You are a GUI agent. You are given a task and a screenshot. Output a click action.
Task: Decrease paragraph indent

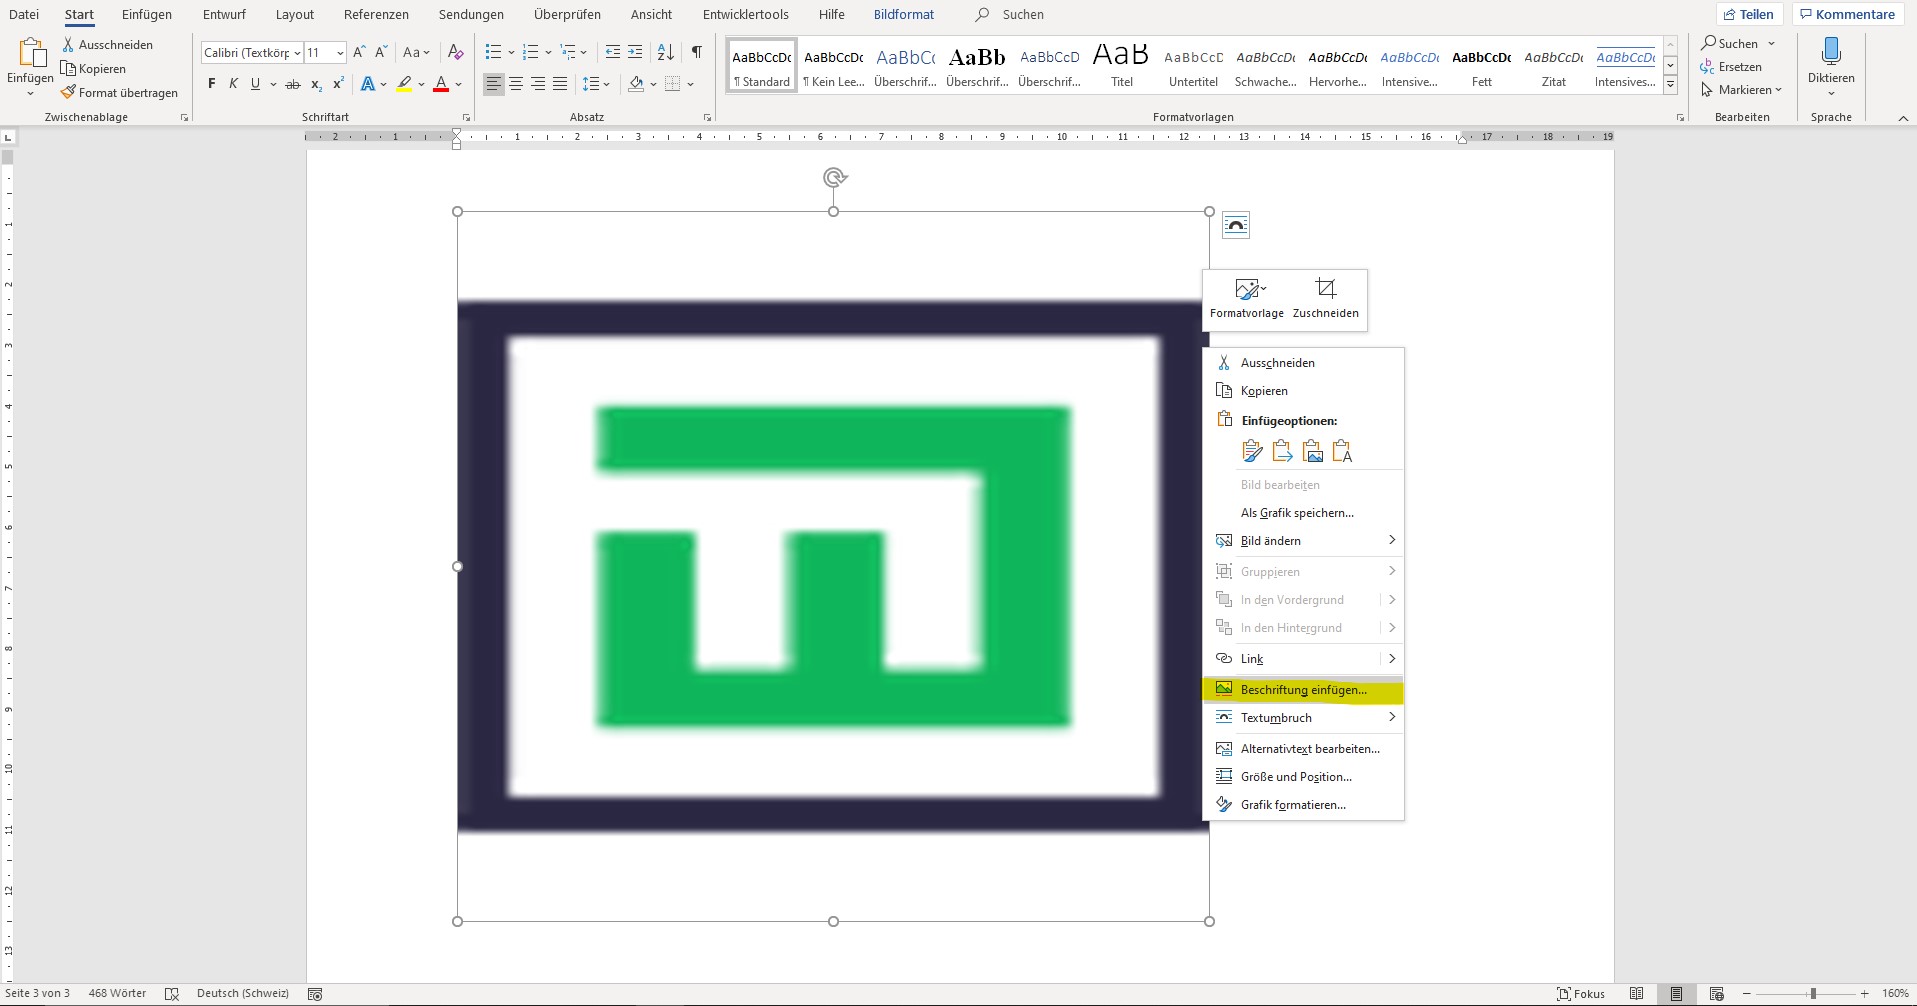click(x=613, y=52)
